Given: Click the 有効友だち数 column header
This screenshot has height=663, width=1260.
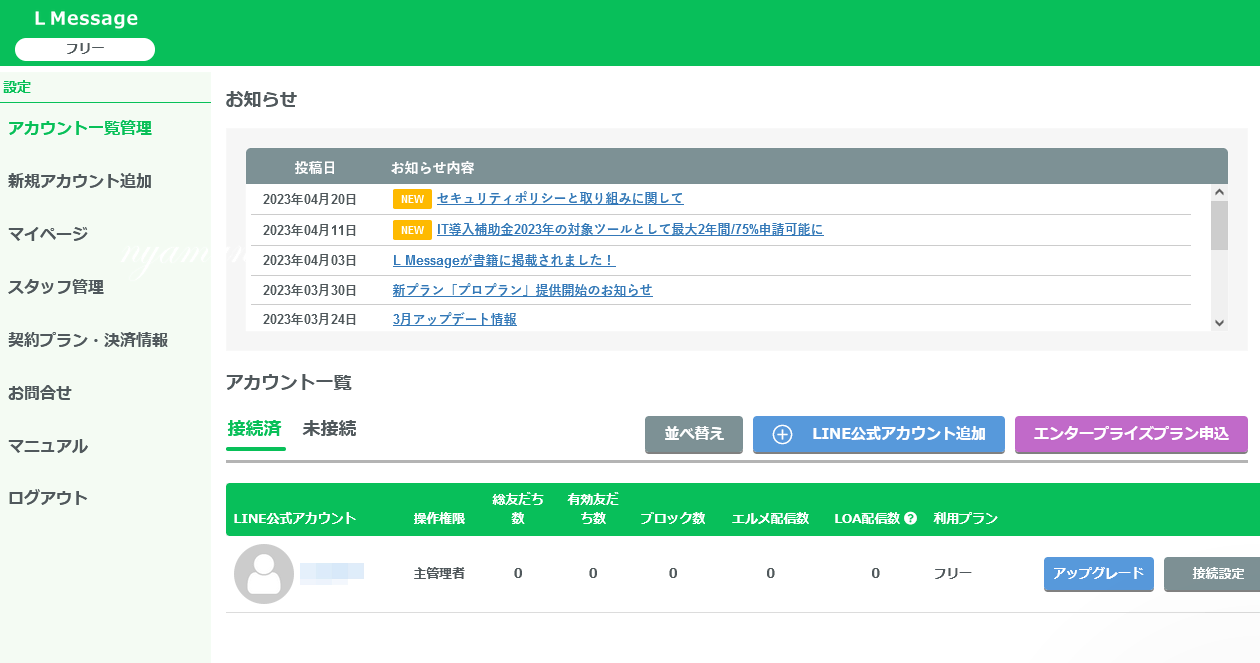Looking at the screenshot, I should 593,508.
